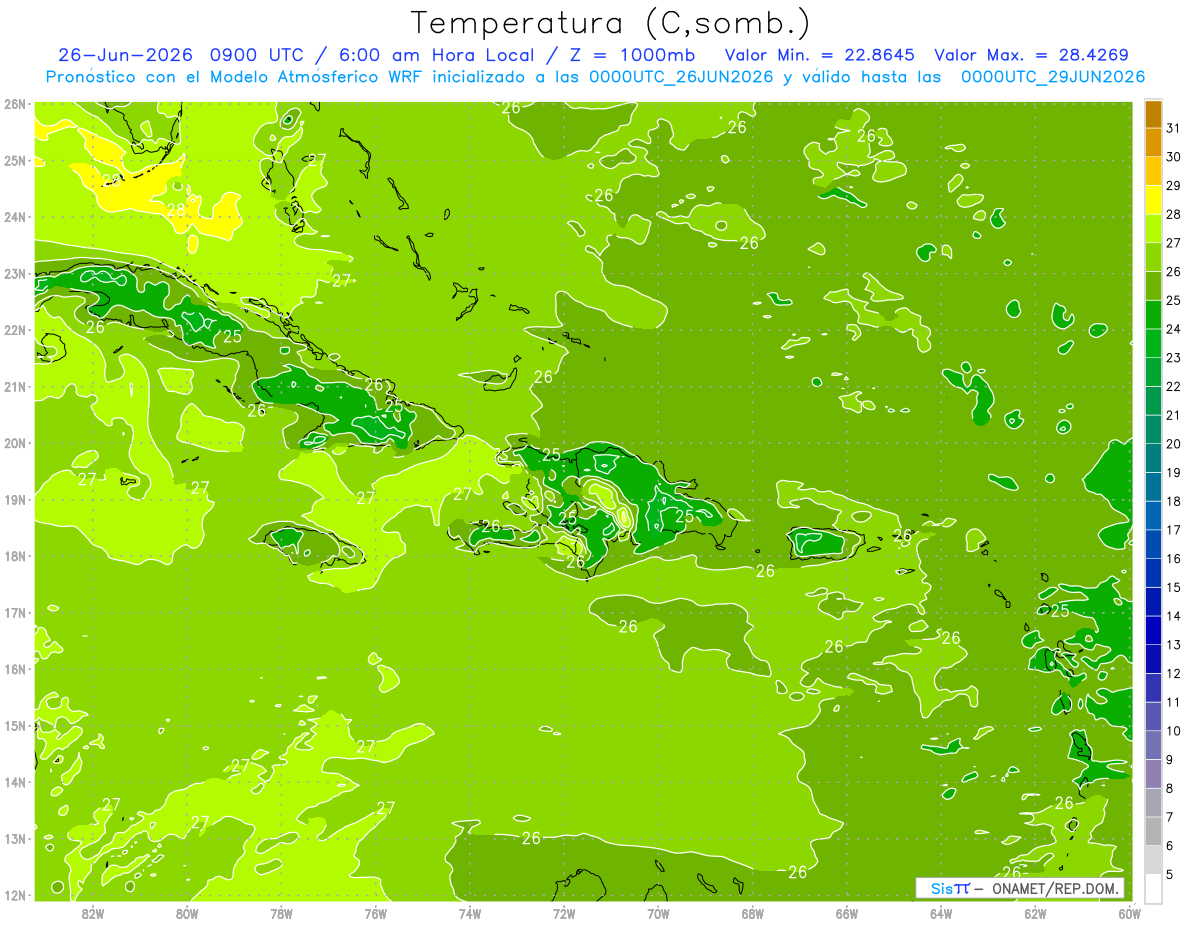Click the legend label '5' on color bar
The height and width of the screenshot is (927, 1200).
click(1170, 875)
